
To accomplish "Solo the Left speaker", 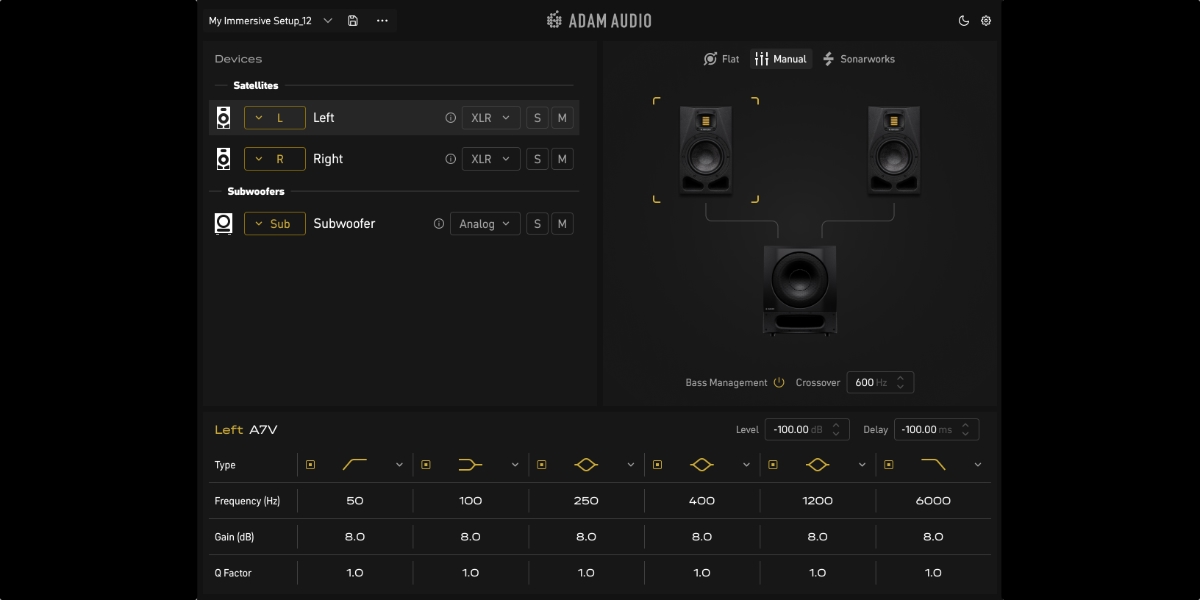I will point(537,118).
